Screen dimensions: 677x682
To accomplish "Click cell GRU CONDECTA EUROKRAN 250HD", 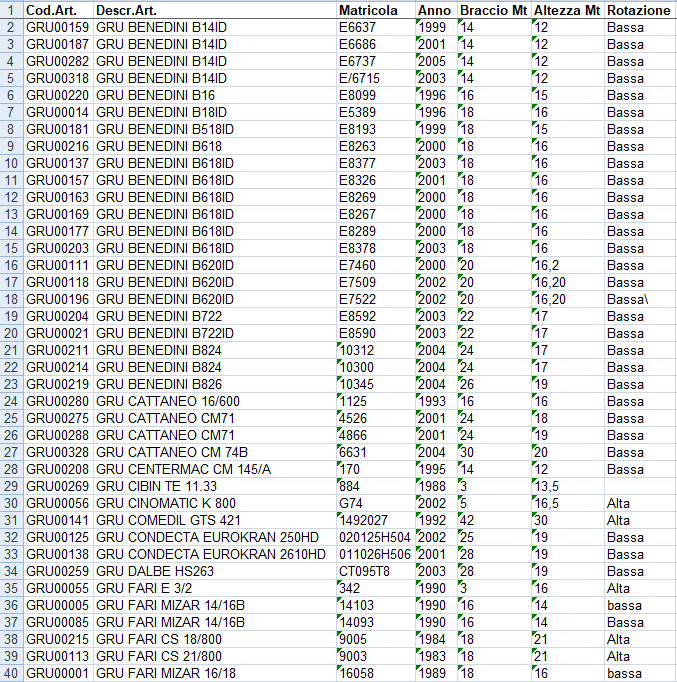I will click(215, 537).
